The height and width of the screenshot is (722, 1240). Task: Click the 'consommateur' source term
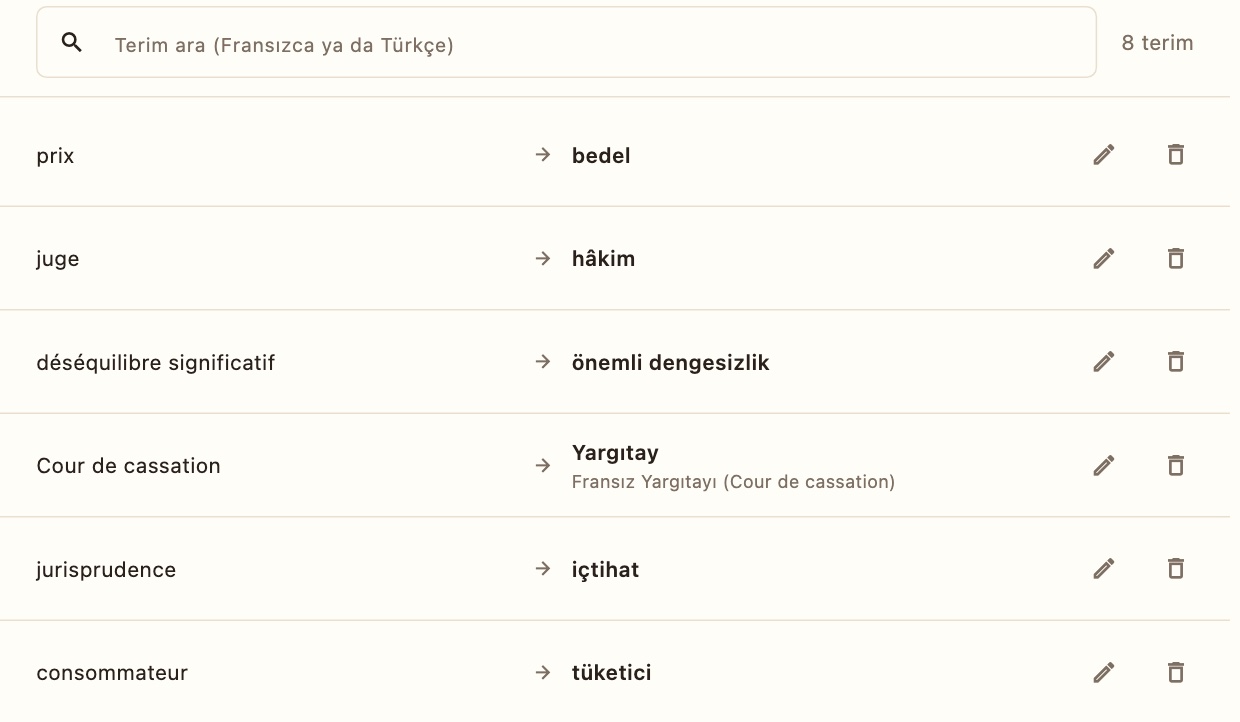[x=112, y=673]
